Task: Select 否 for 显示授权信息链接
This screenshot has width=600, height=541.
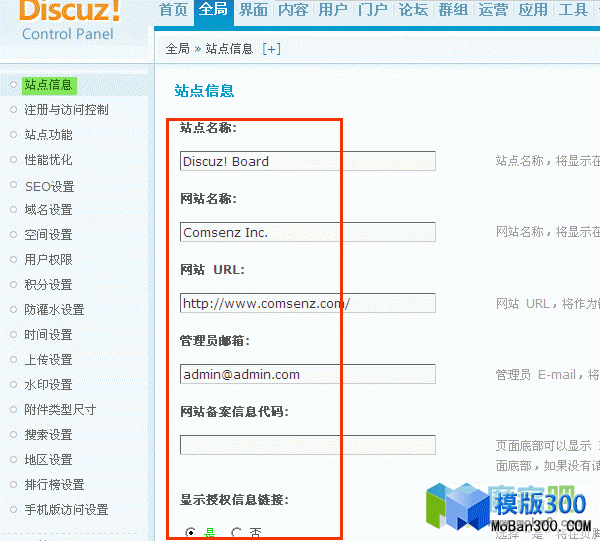Action: [x=236, y=532]
